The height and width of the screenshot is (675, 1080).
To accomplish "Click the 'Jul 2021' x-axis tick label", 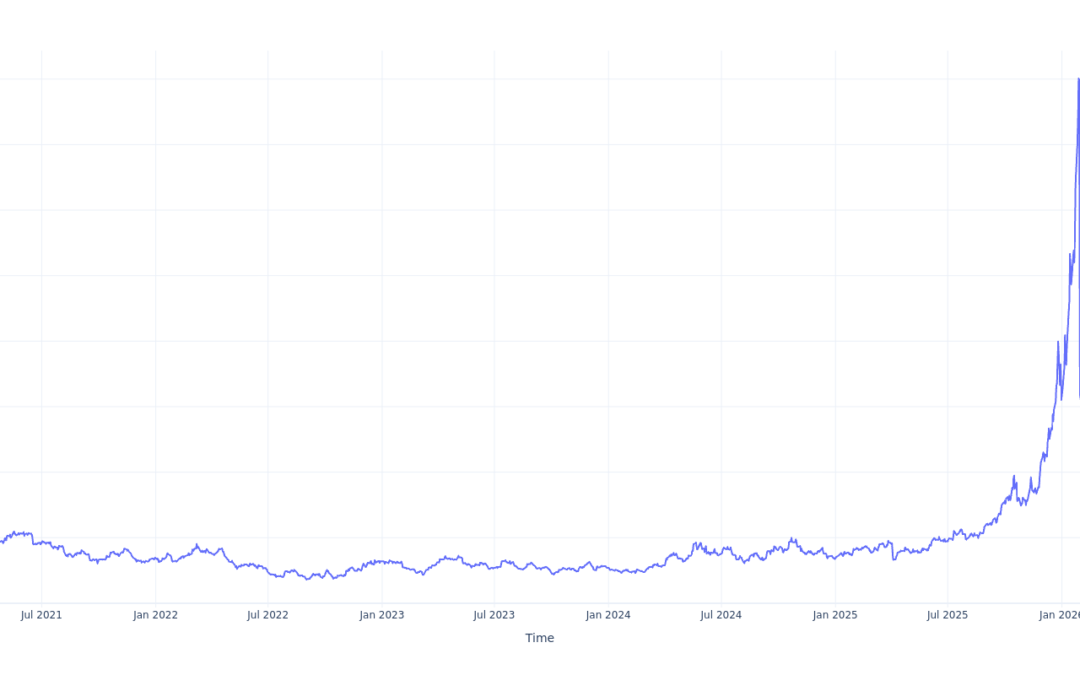I will click(41, 615).
